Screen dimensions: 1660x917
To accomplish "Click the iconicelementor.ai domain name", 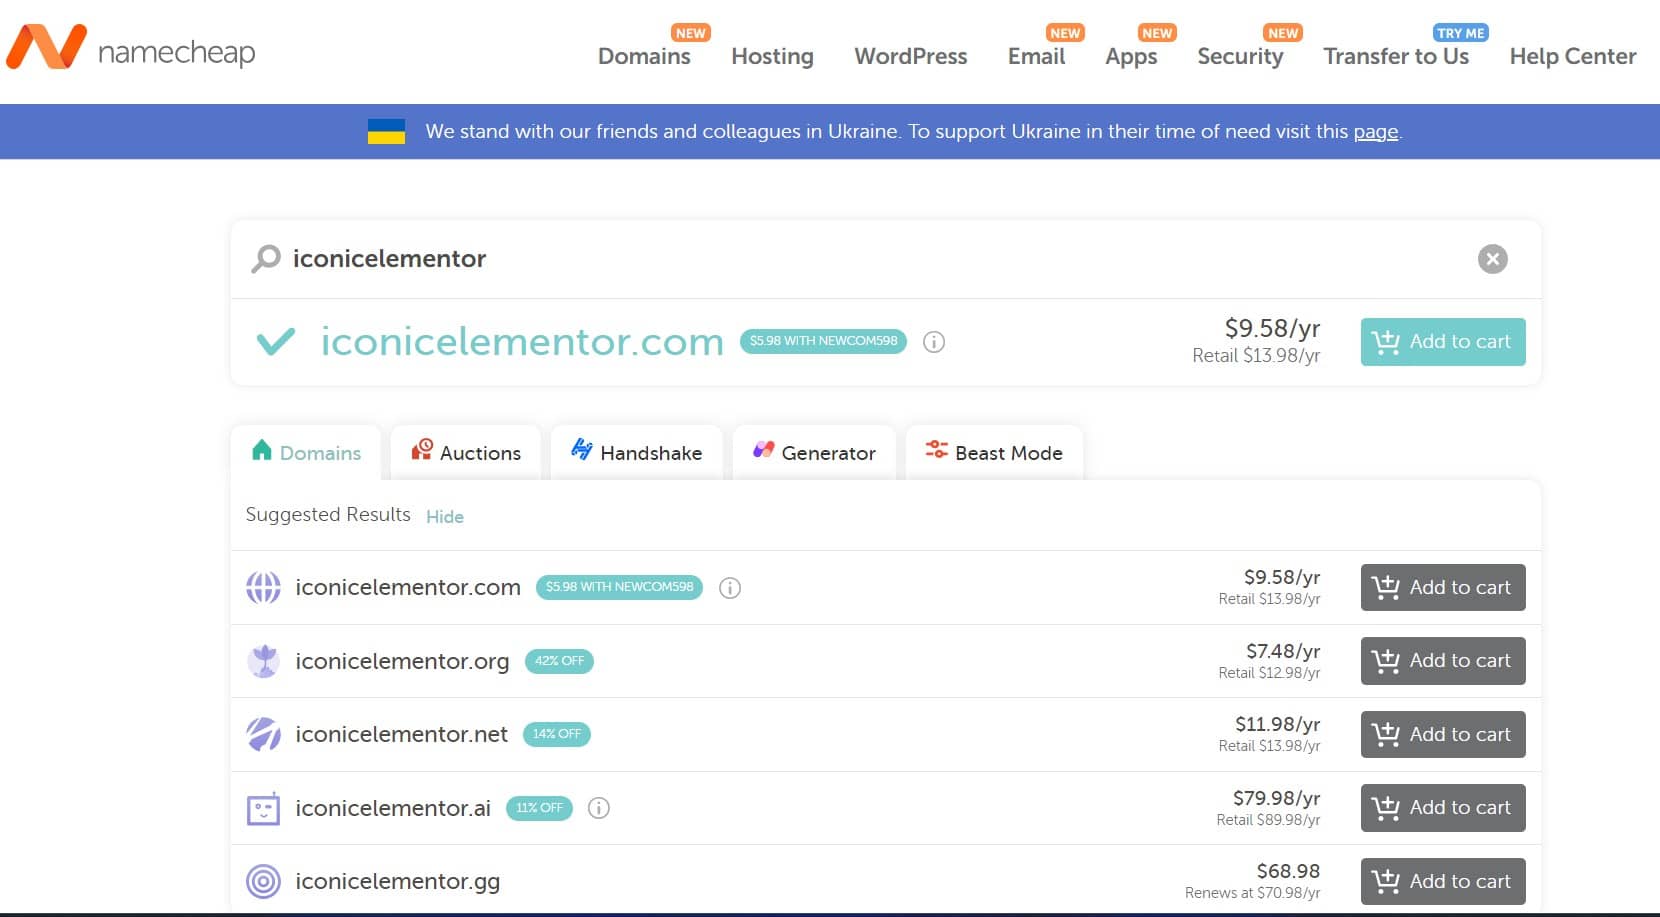I will pyautogui.click(x=393, y=808).
